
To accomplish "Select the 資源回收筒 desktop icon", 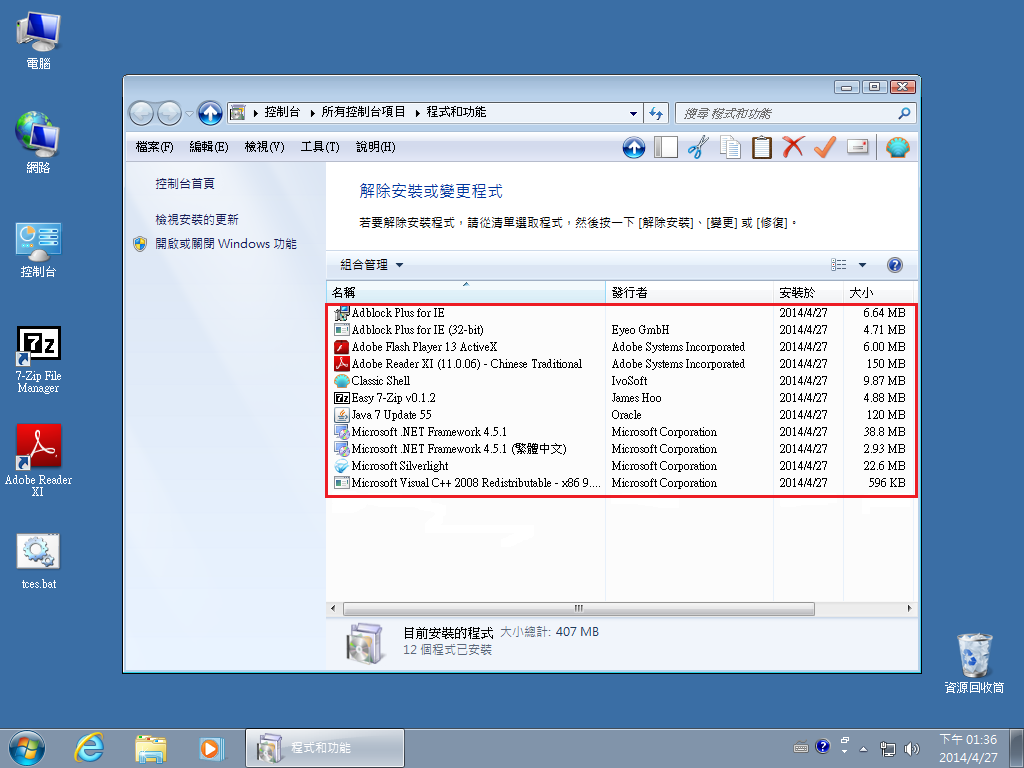I will 974,662.
